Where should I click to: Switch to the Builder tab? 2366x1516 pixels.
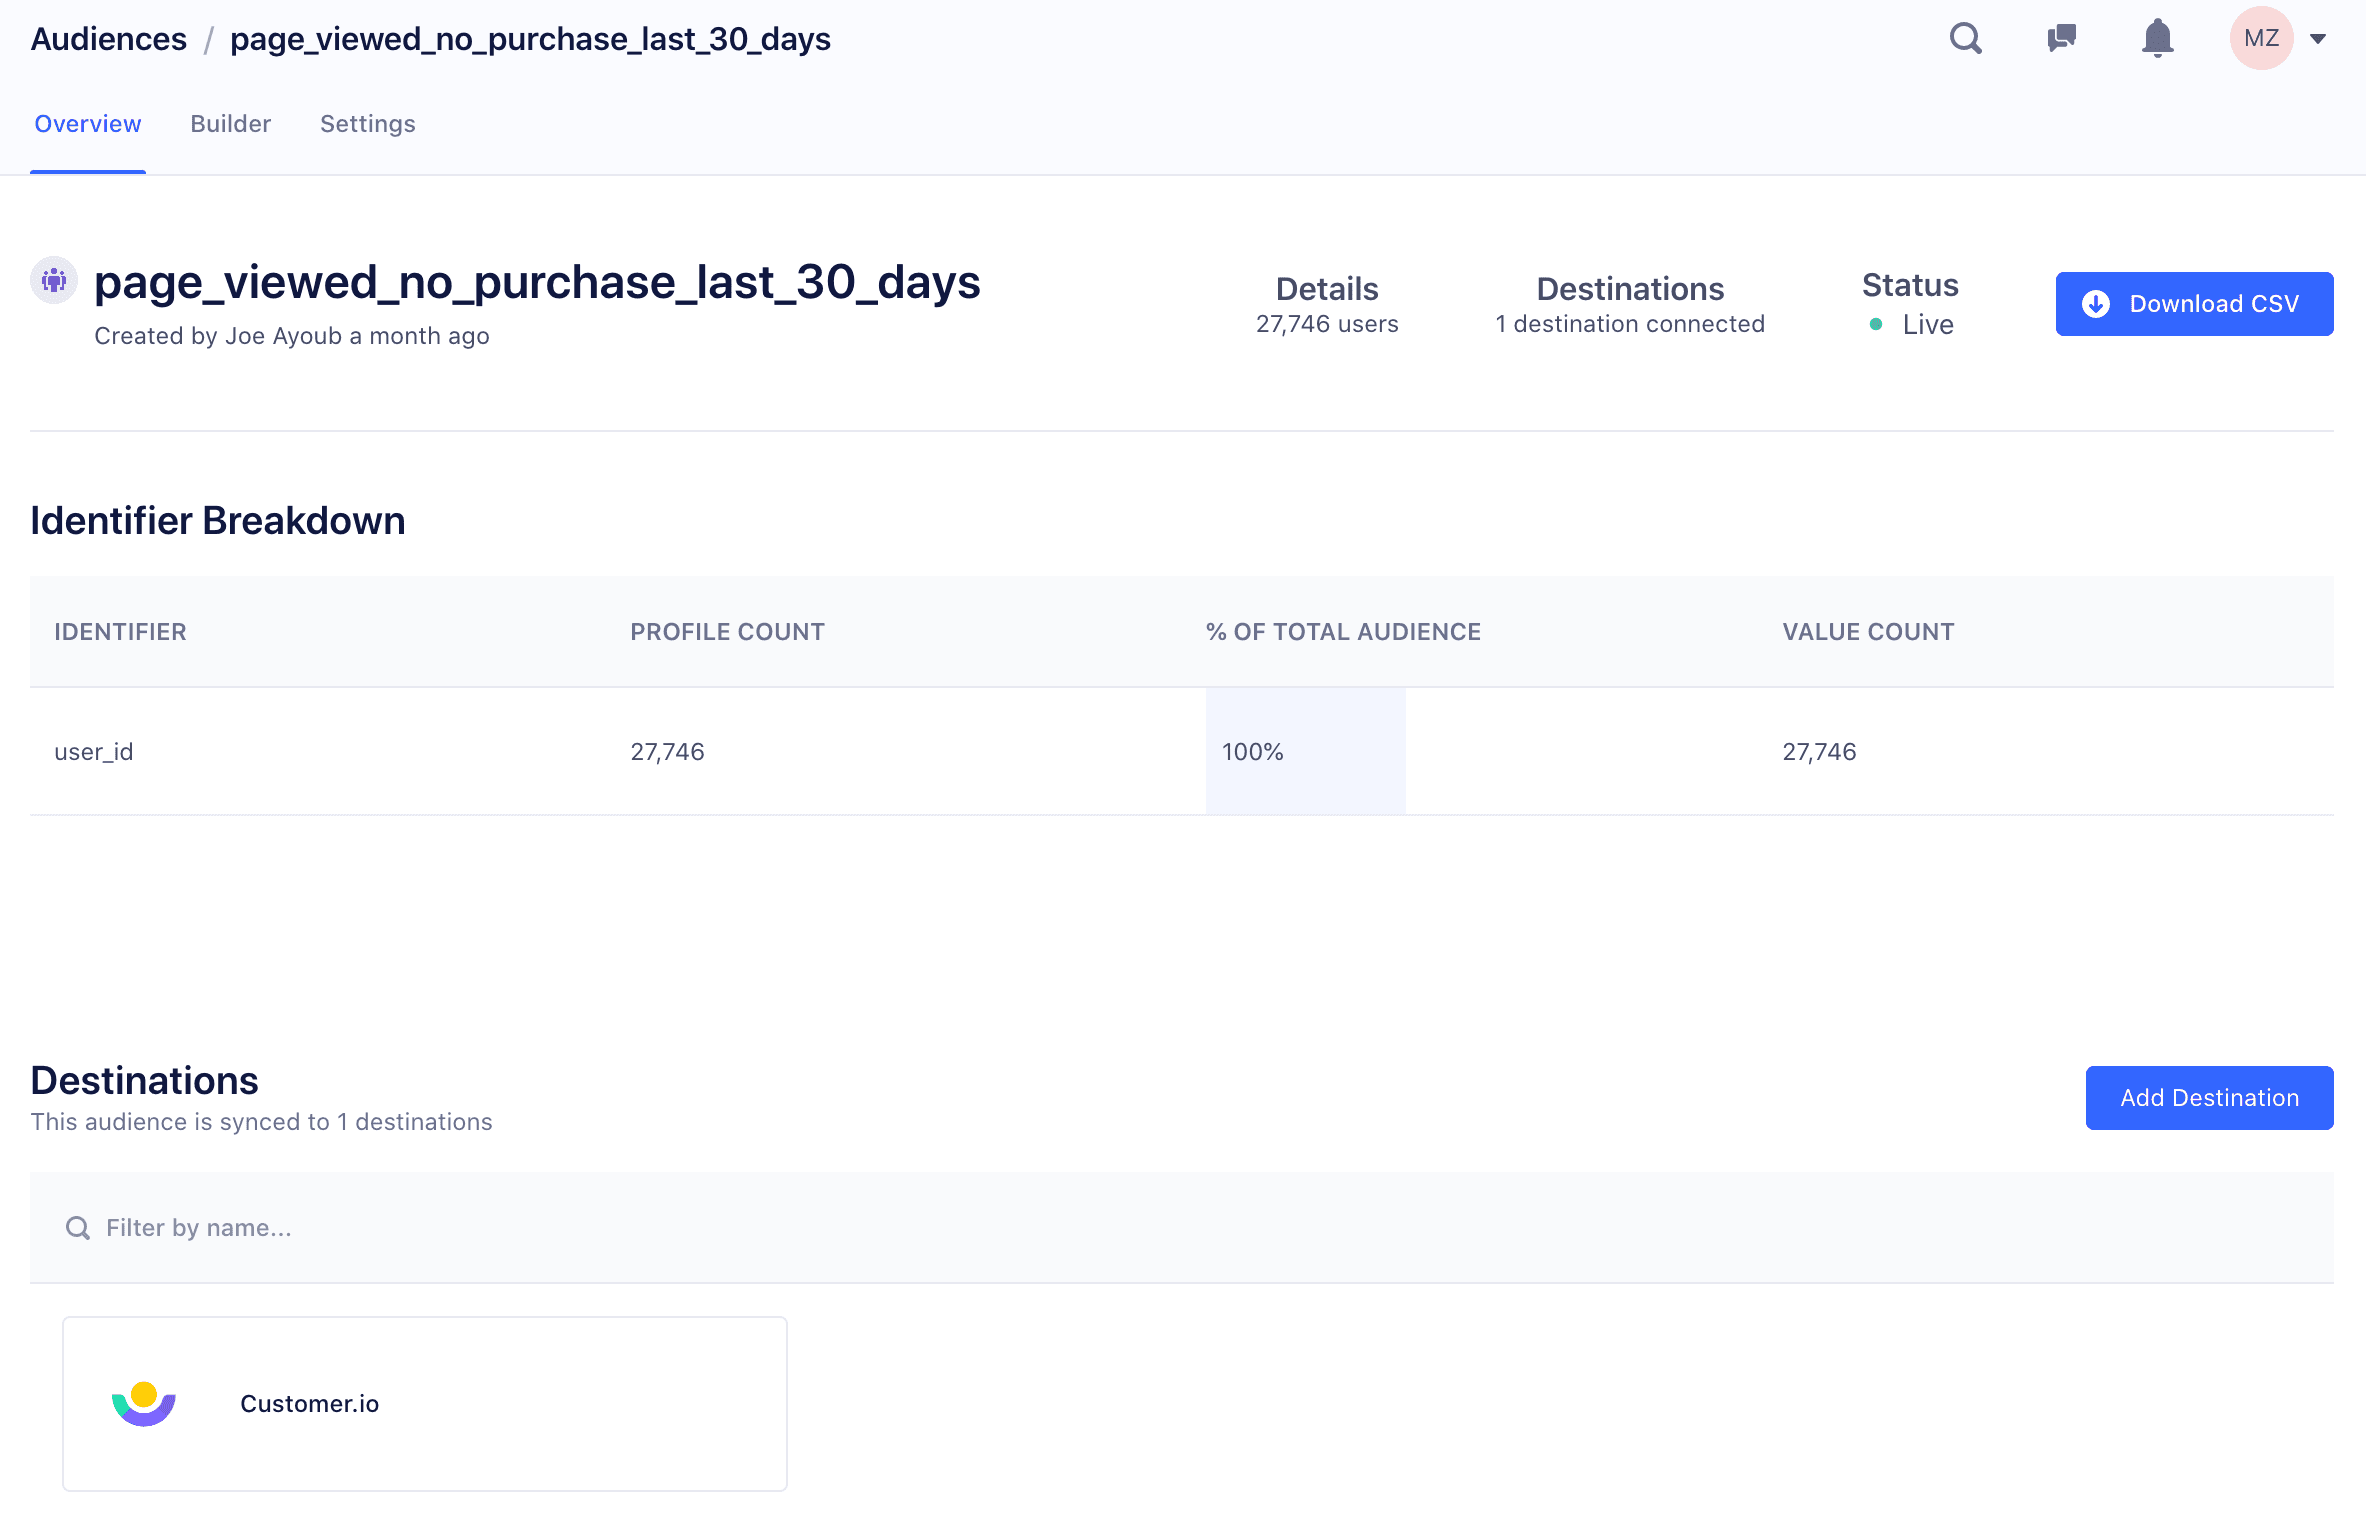pyautogui.click(x=230, y=123)
